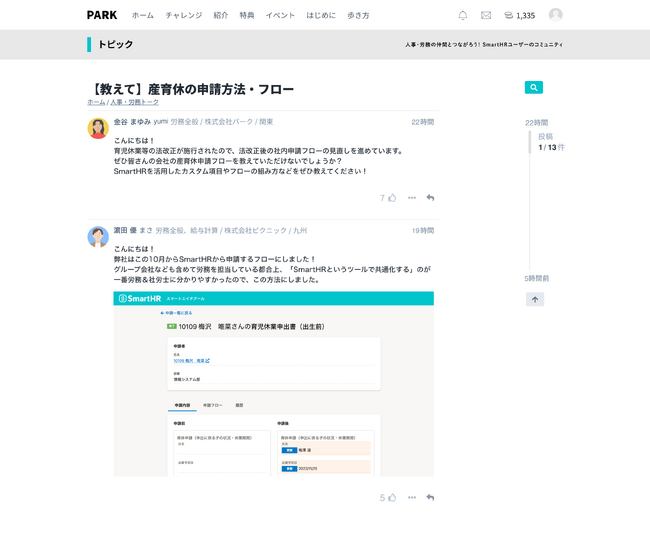Open the 特典 navigation item
Screen dimensions: 650x543
(x=247, y=15)
